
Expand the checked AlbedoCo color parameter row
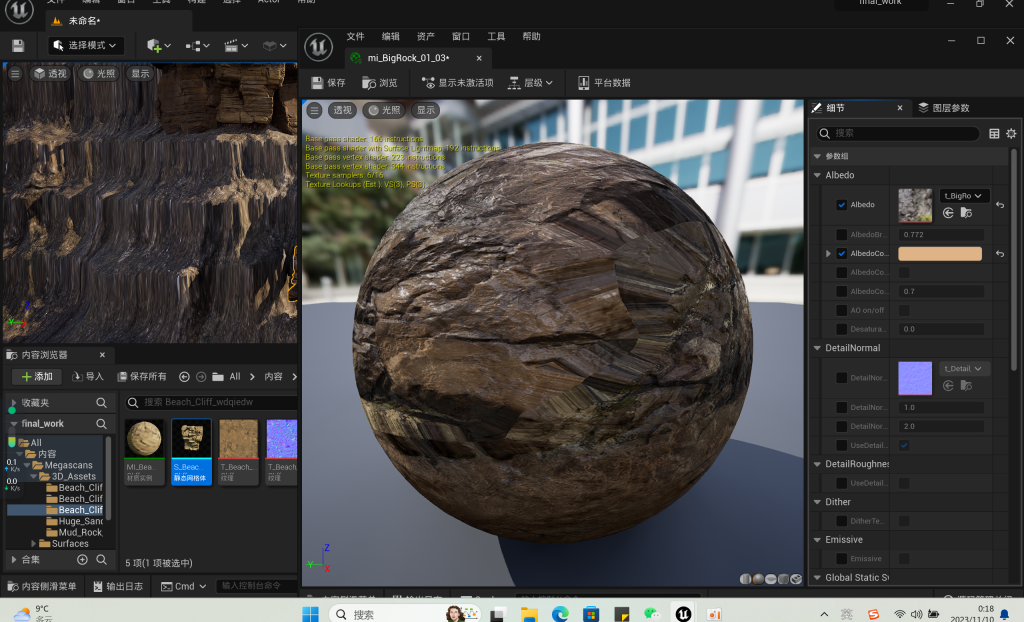click(x=828, y=254)
